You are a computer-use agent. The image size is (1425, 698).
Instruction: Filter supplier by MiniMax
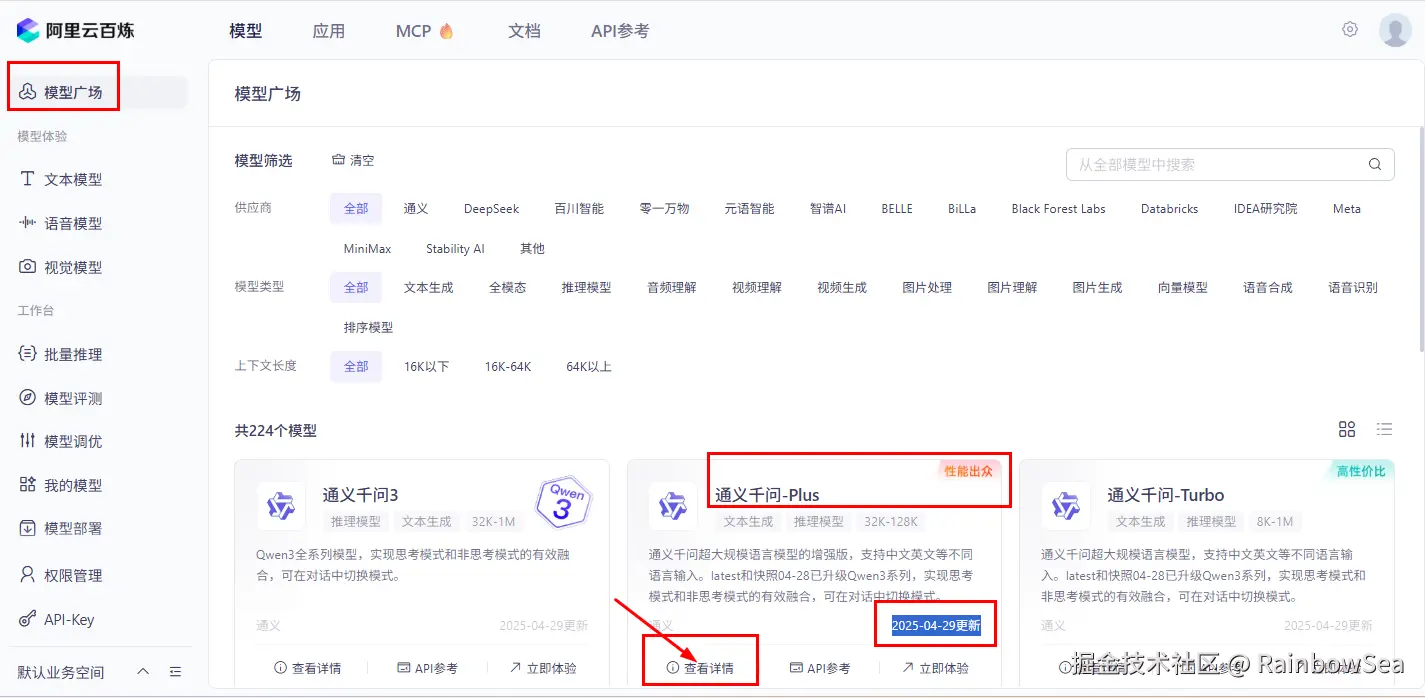click(x=367, y=248)
